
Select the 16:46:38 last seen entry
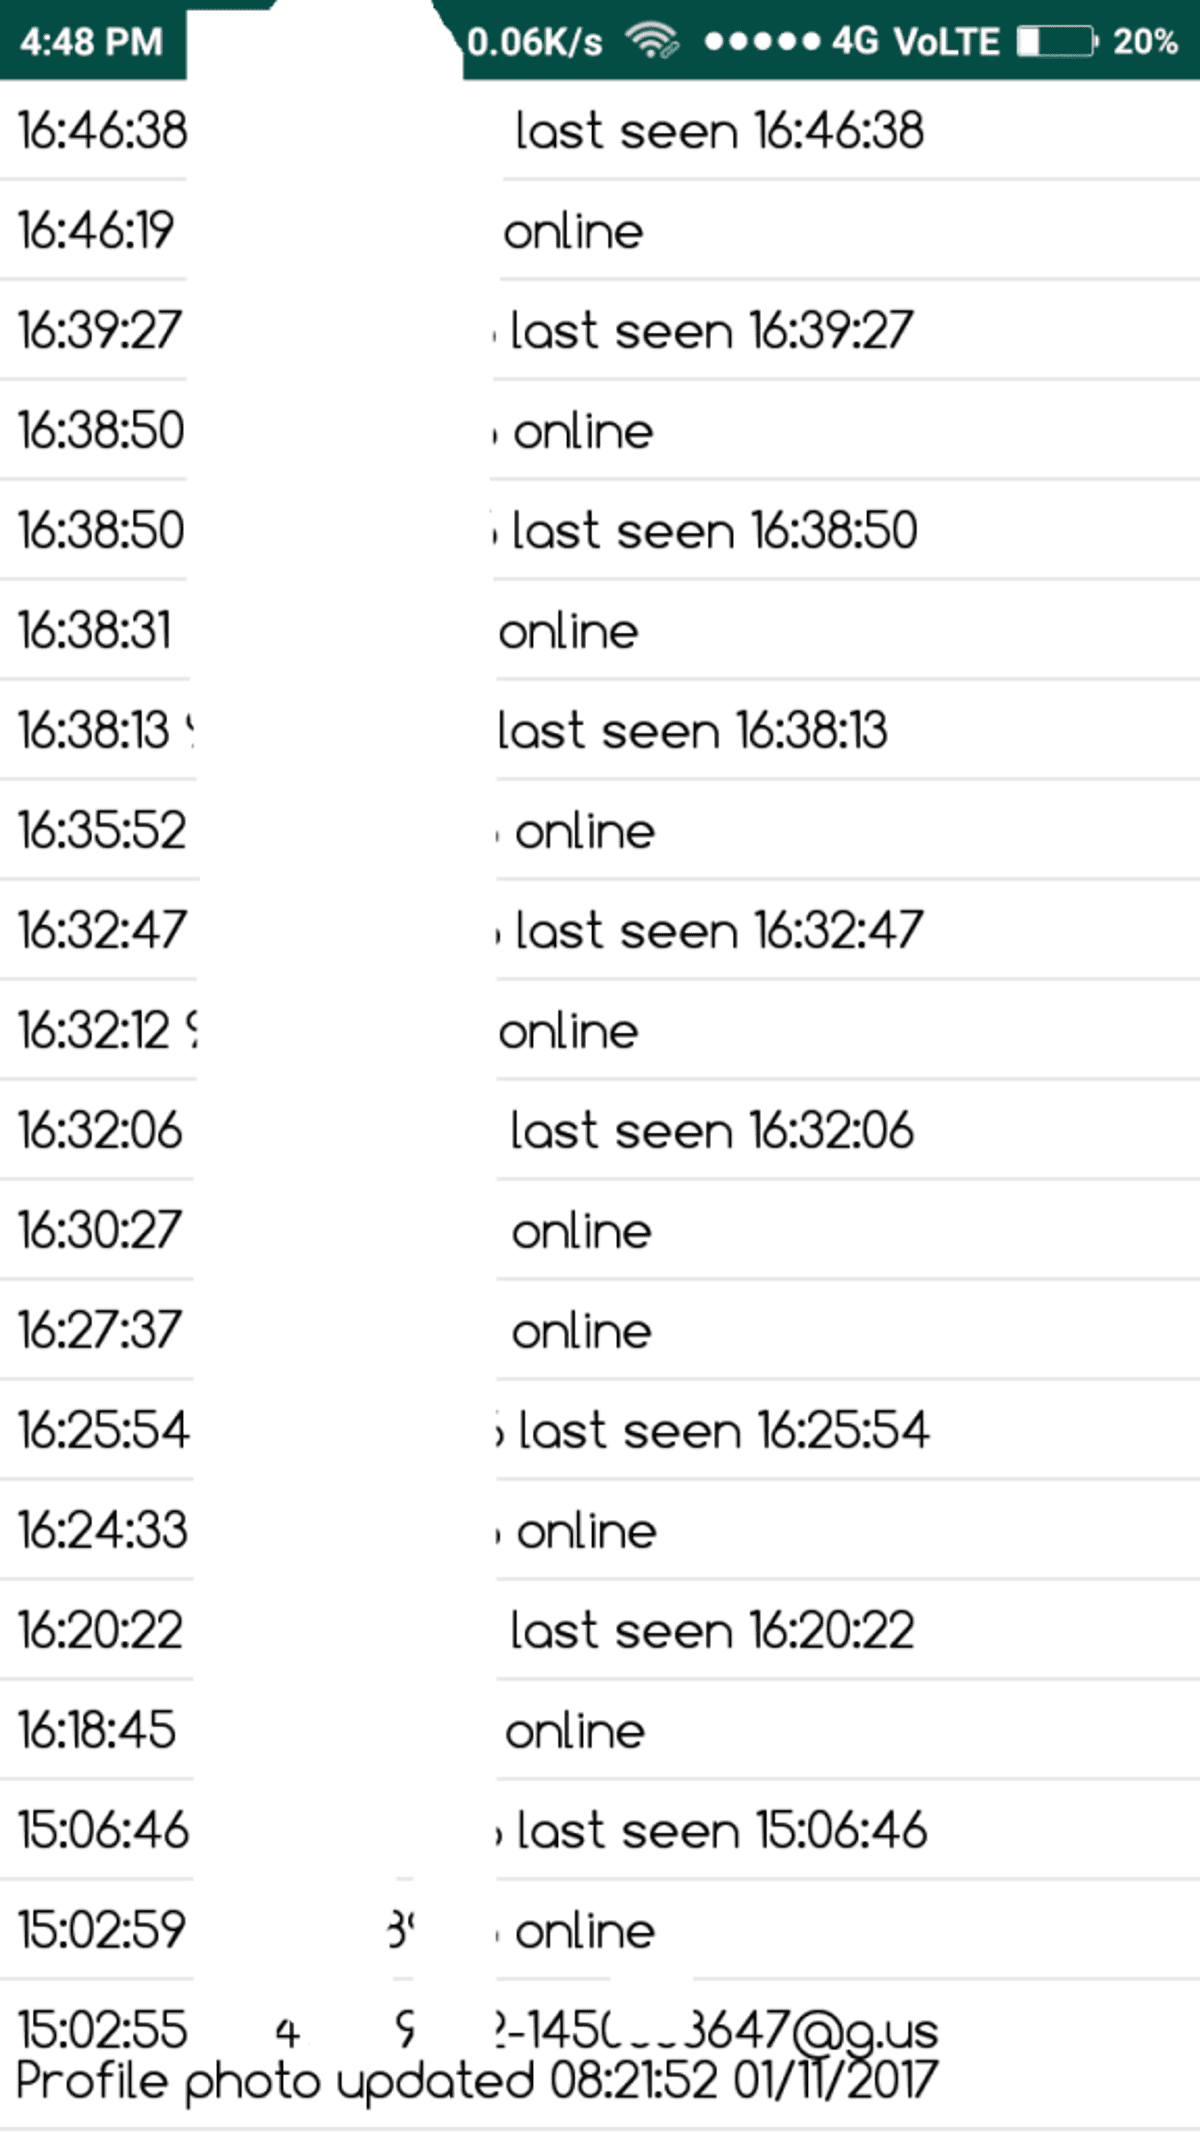(x=718, y=131)
